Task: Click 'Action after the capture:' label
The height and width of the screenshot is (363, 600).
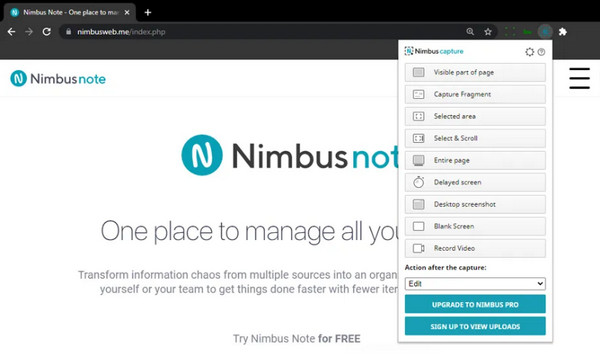Action: click(445, 267)
